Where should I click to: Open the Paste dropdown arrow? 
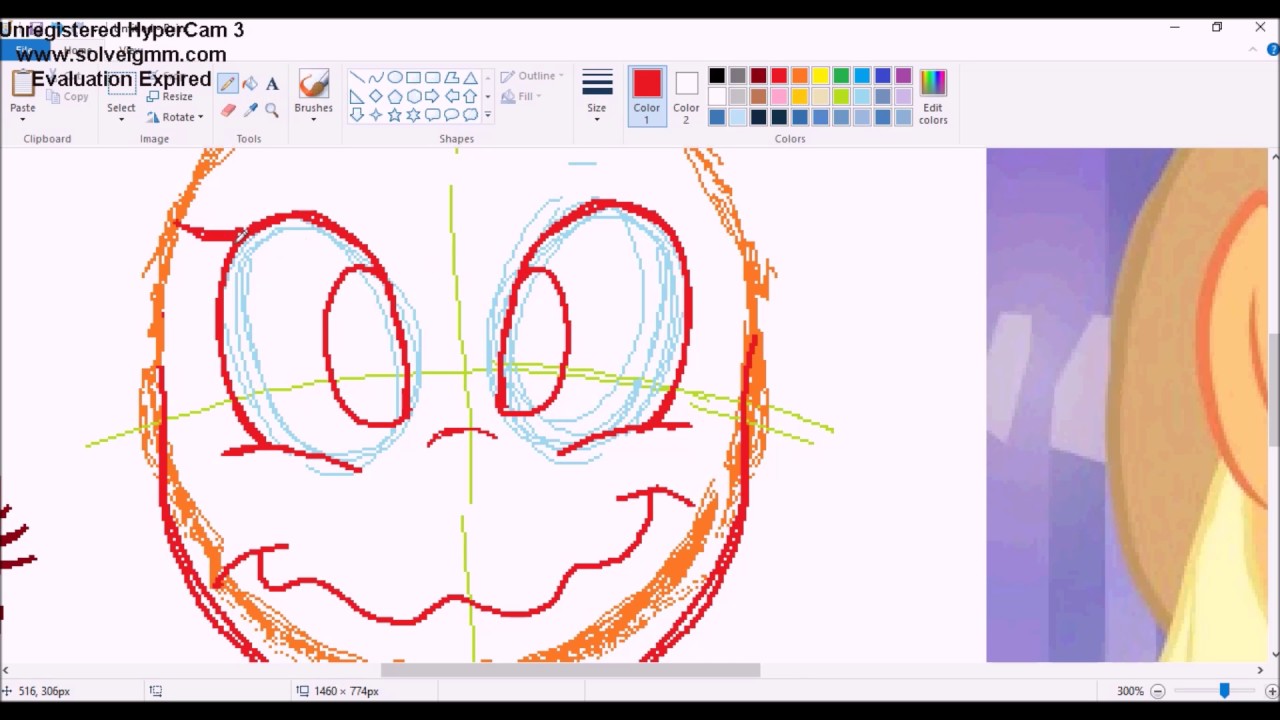tap(22, 119)
